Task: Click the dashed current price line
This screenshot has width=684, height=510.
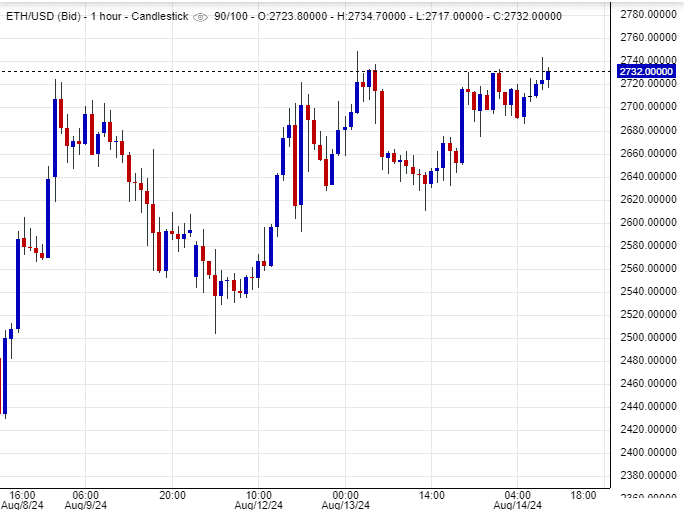Action: tap(300, 71)
